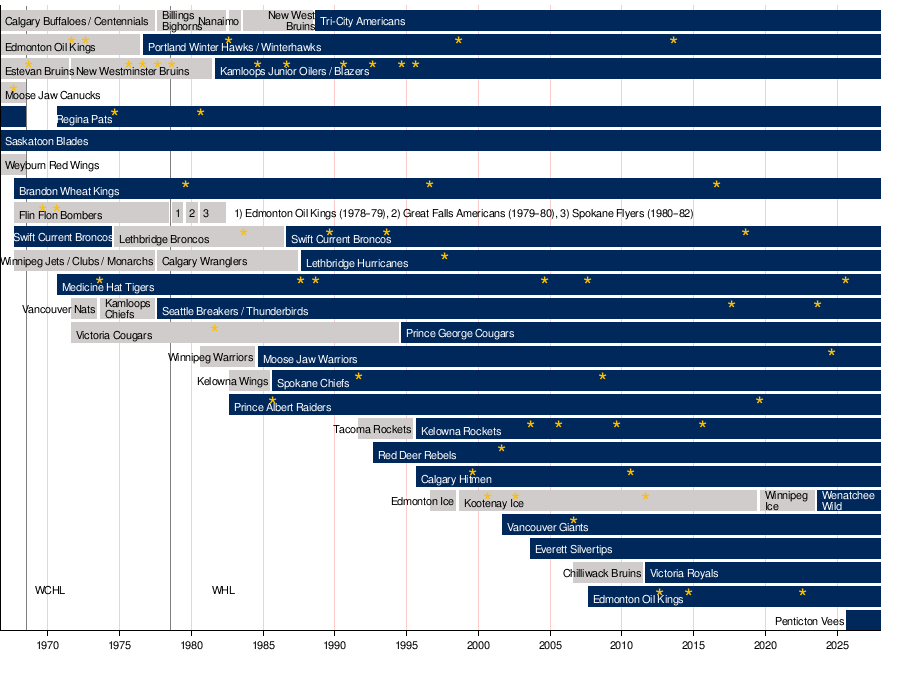The height and width of the screenshot is (680, 900).
Task: Click the 2000 year axis marker
Action: point(478,645)
